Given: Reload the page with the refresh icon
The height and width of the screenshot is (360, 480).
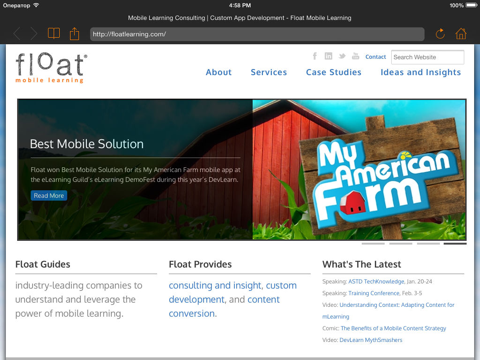Looking at the screenshot, I should (x=440, y=34).
